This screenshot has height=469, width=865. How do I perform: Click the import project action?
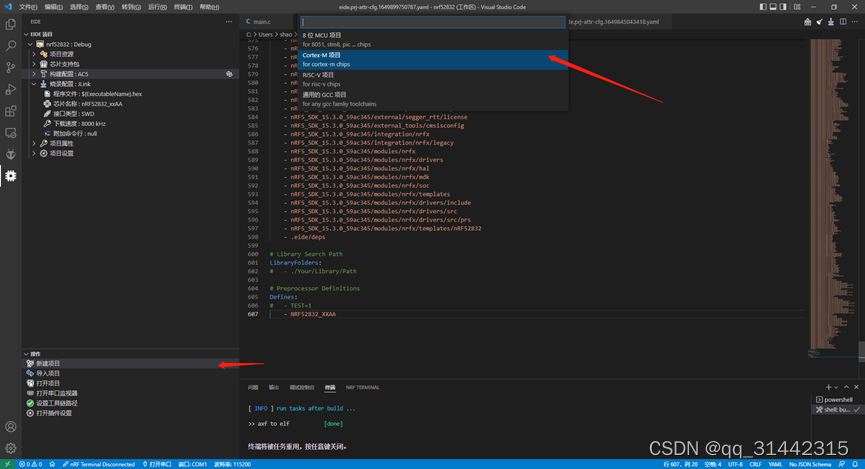tap(130, 374)
